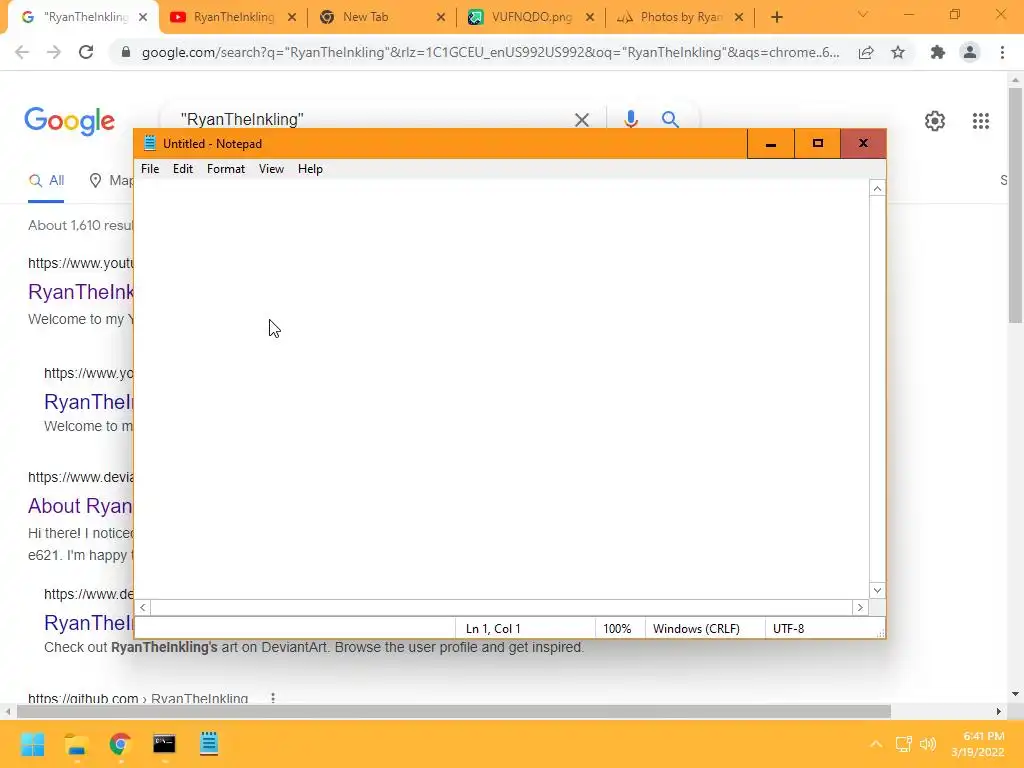Click the Google logo
Screen dimensions: 1024x768
click(x=69, y=121)
